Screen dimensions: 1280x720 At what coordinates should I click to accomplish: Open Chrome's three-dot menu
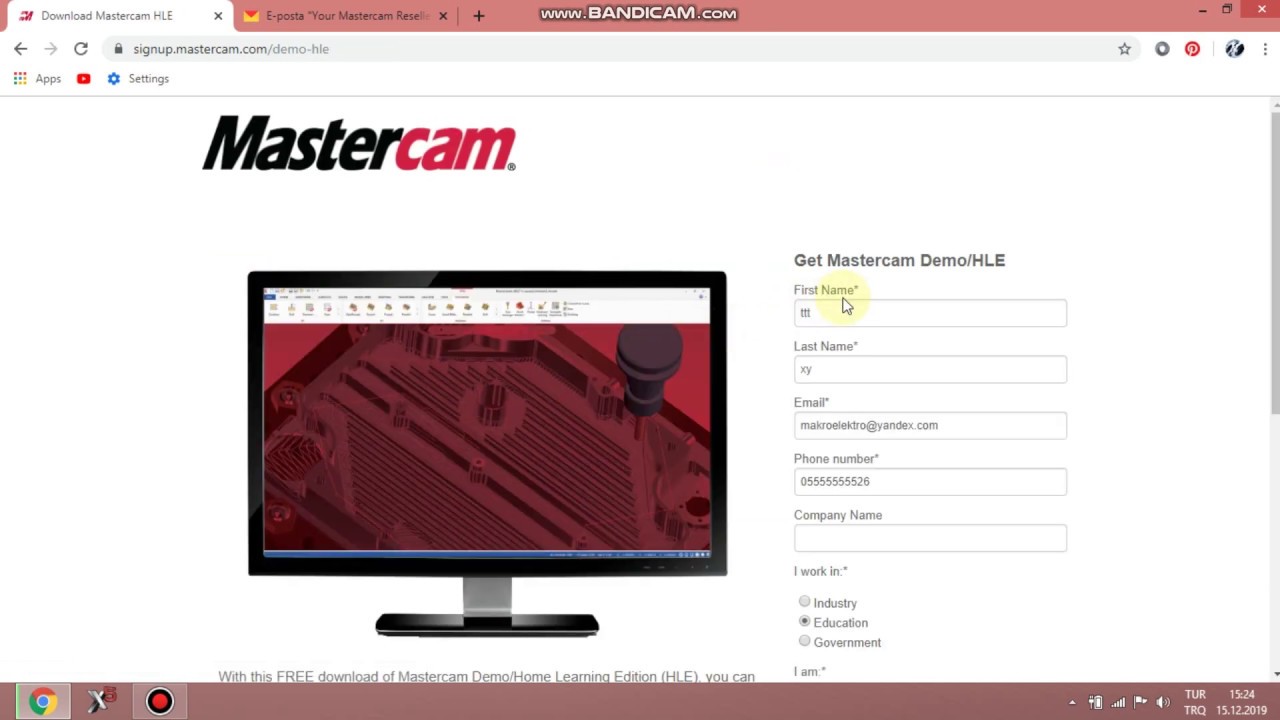point(1265,48)
